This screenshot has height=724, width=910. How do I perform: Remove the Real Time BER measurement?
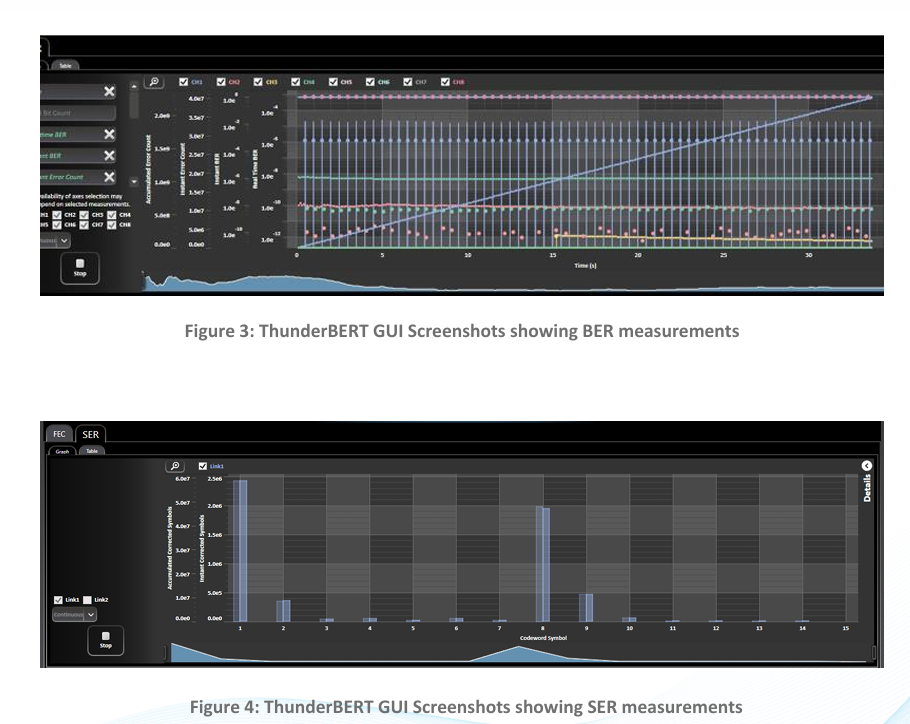(109, 134)
